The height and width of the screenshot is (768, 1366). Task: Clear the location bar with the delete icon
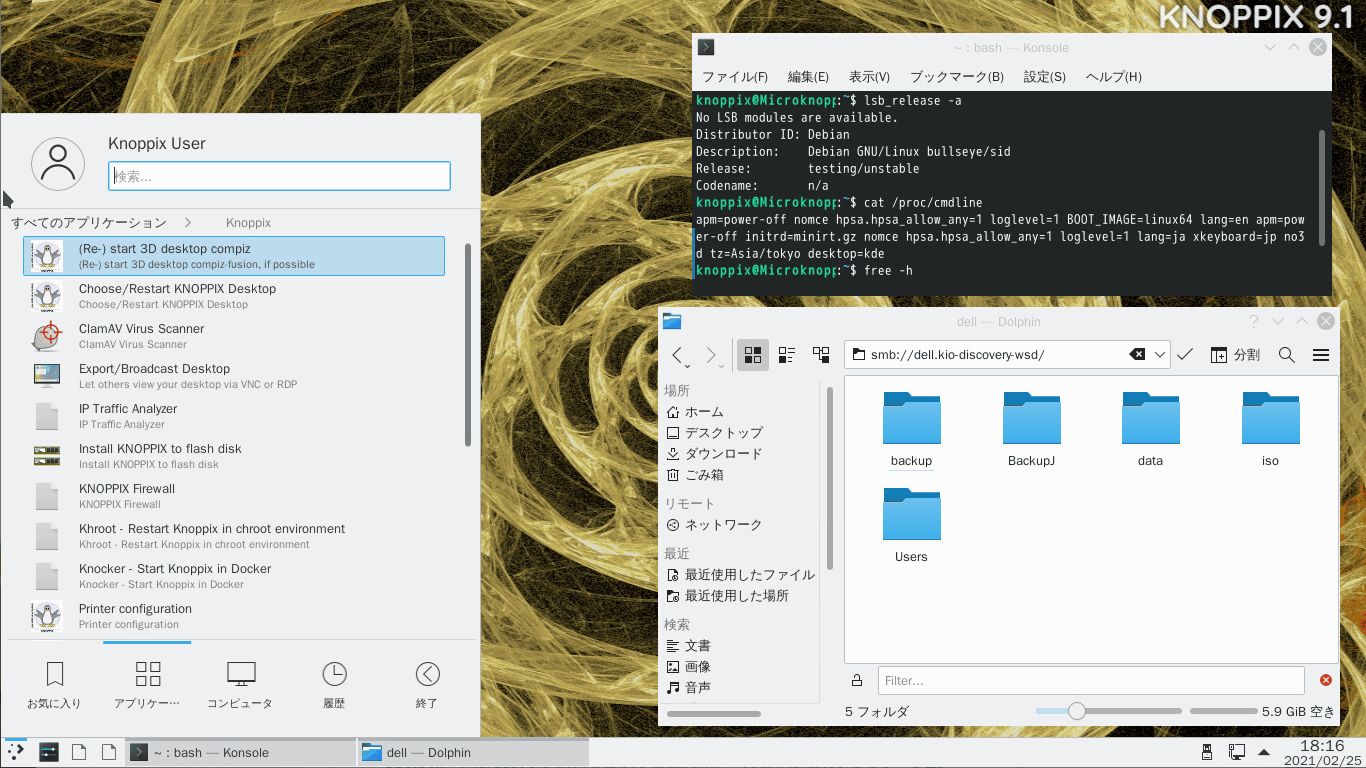tap(1139, 354)
